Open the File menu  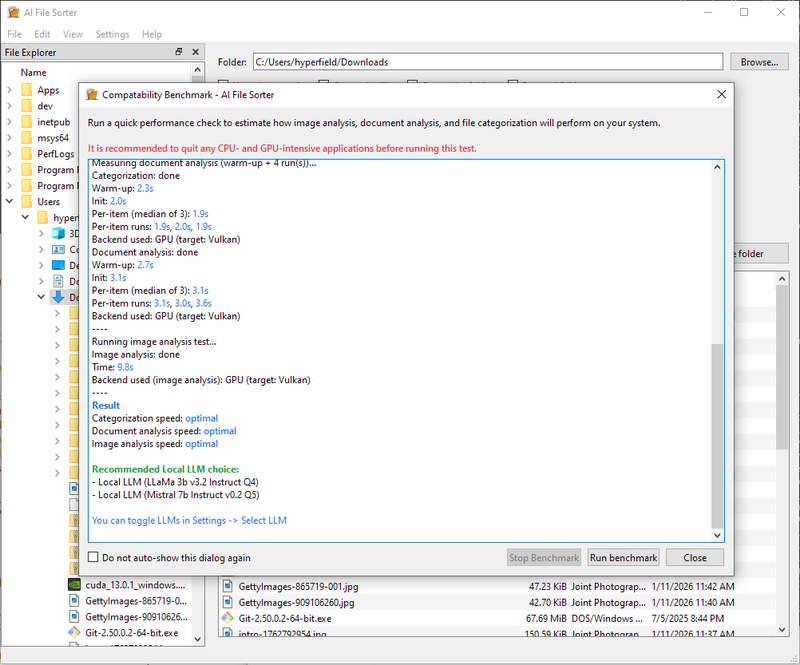point(14,34)
